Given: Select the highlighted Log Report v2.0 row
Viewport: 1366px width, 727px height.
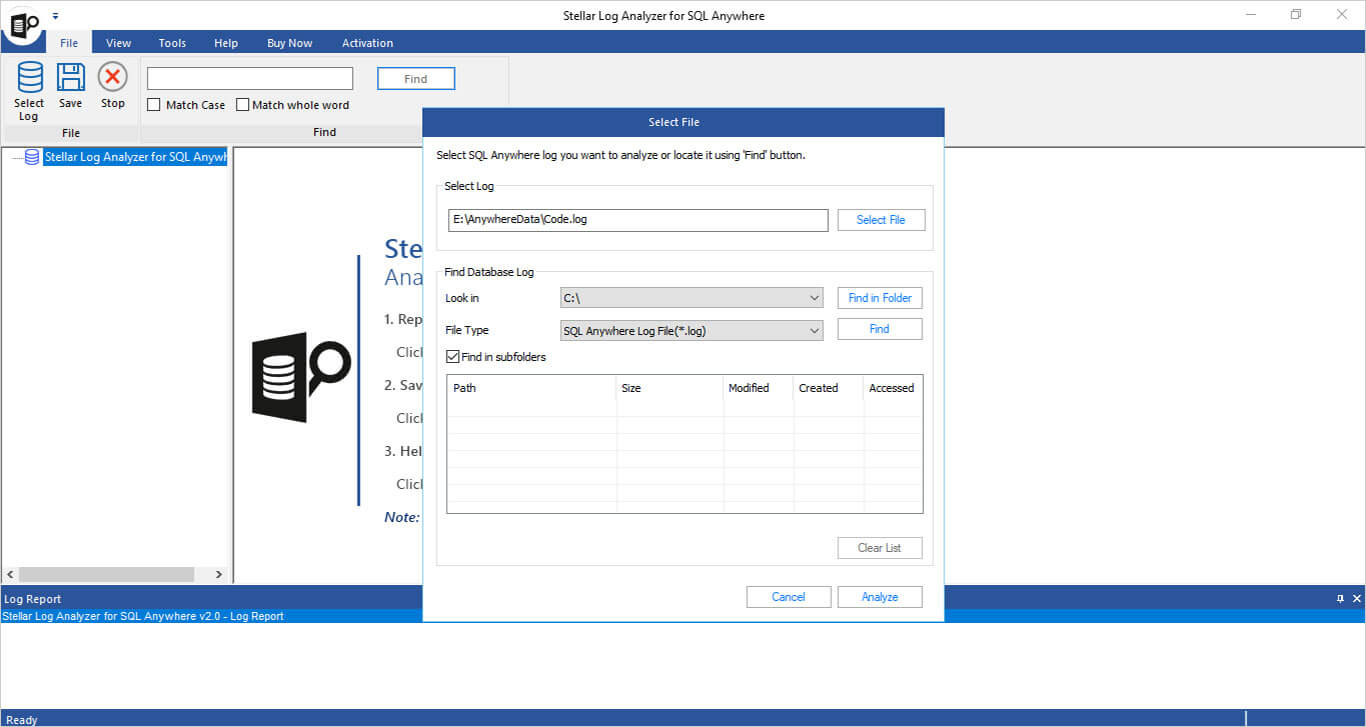Looking at the screenshot, I should pyautogui.click(x=683, y=616).
